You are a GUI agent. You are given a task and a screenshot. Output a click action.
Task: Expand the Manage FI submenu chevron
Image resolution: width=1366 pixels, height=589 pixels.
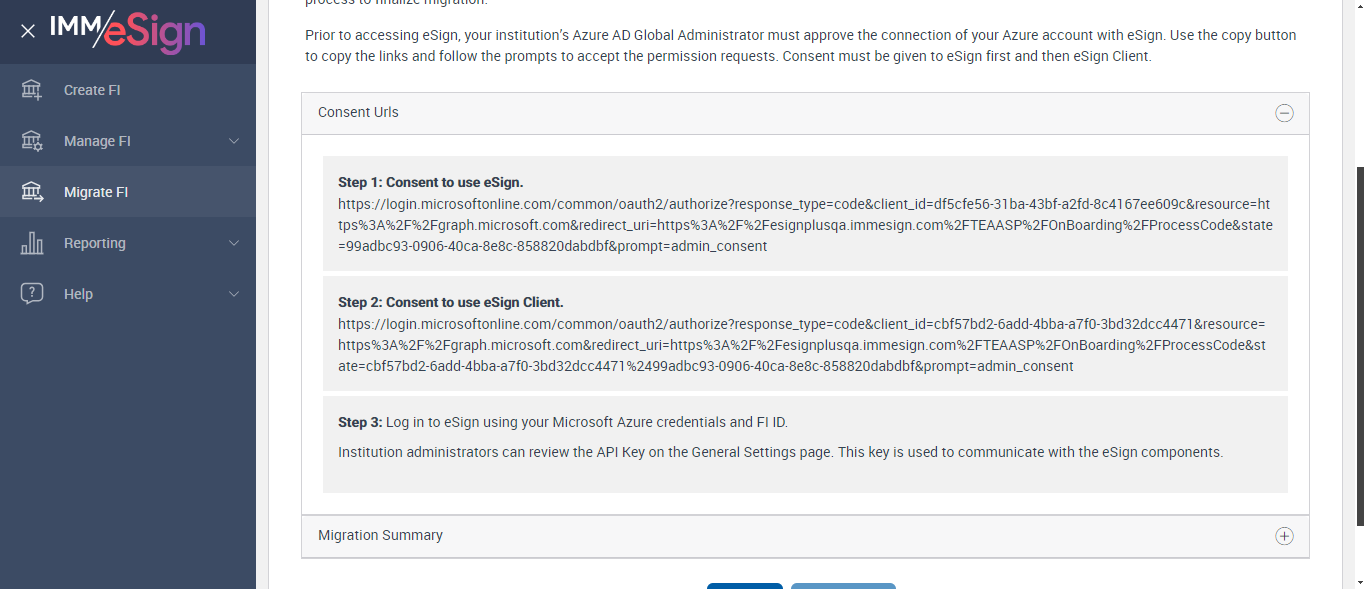234,141
